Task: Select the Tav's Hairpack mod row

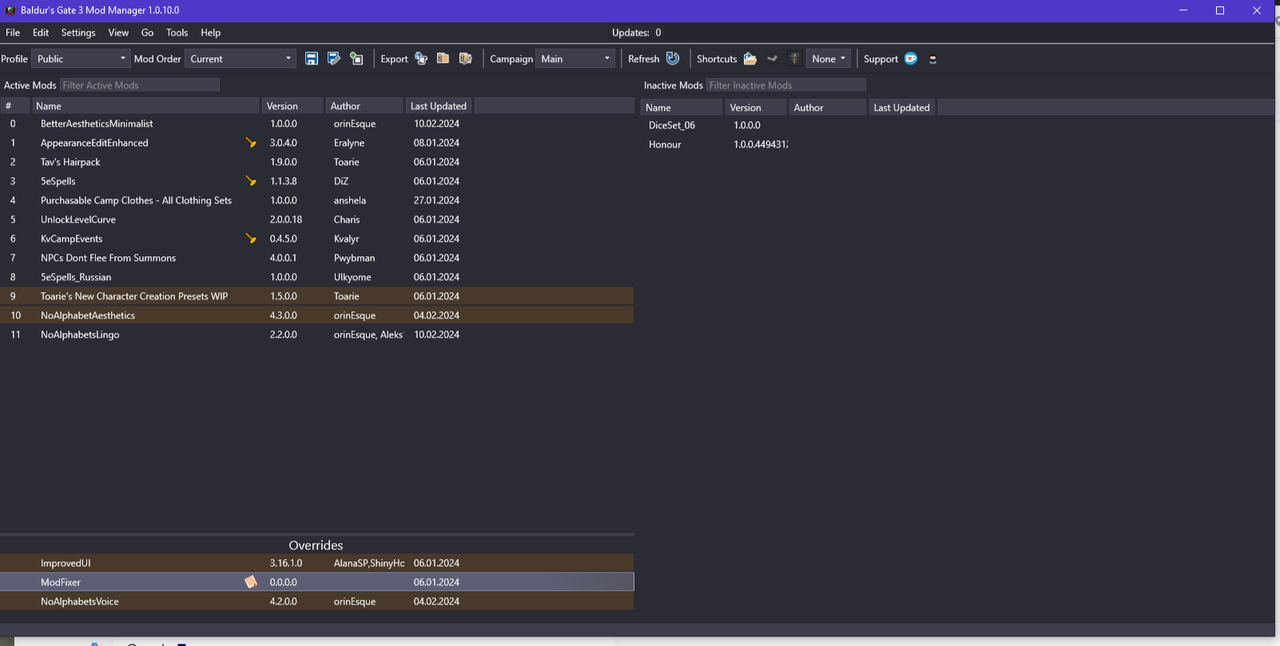Action: (x=317, y=162)
